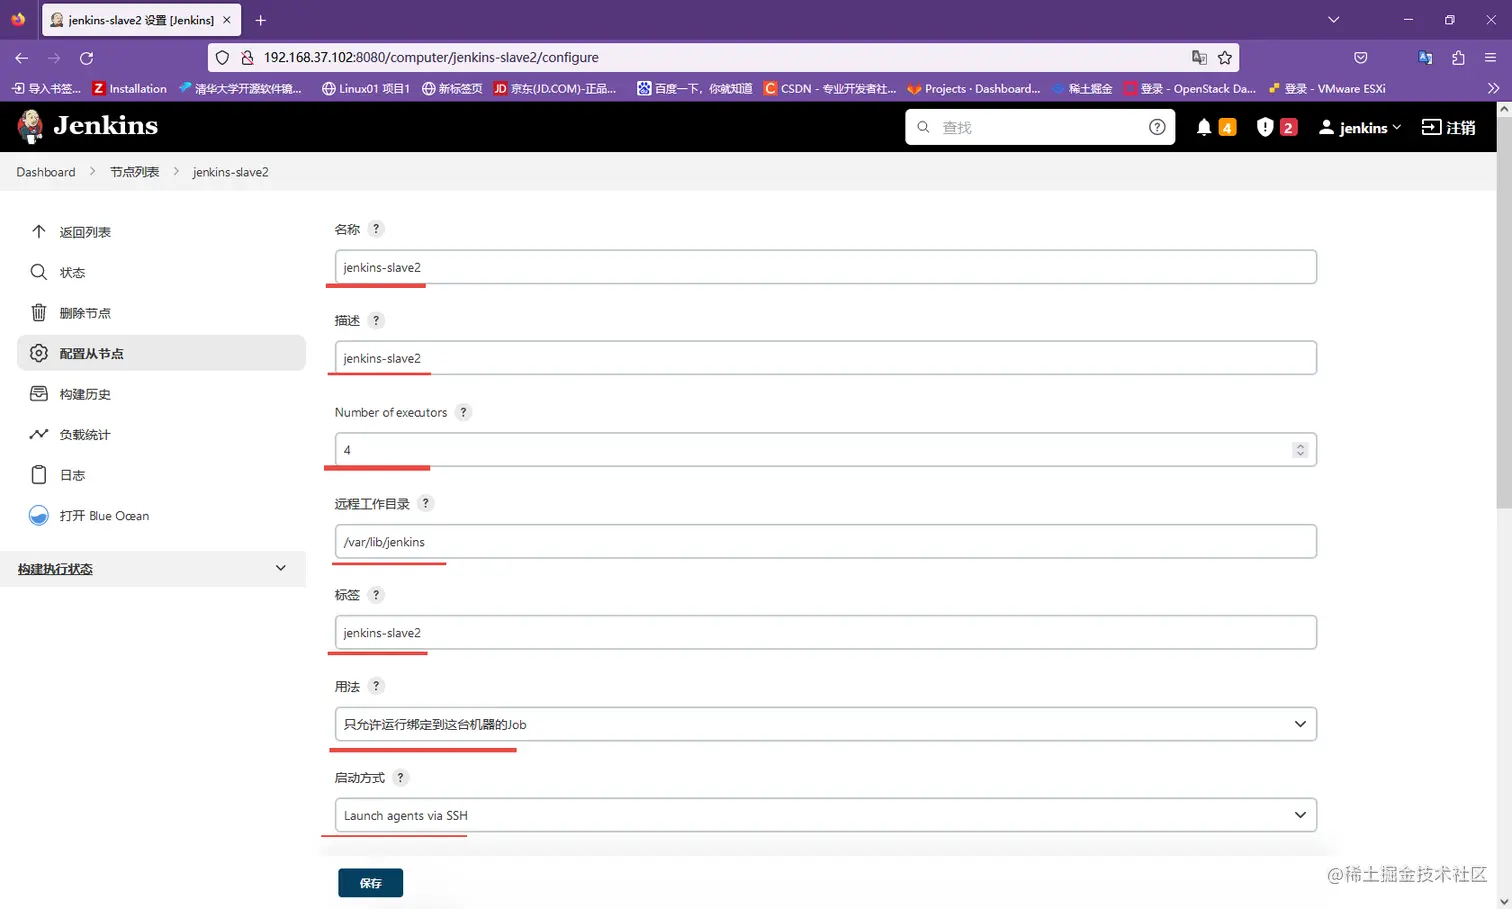Click the Jenkins logo in the header
The width and height of the screenshot is (1512, 909).
coord(87,126)
